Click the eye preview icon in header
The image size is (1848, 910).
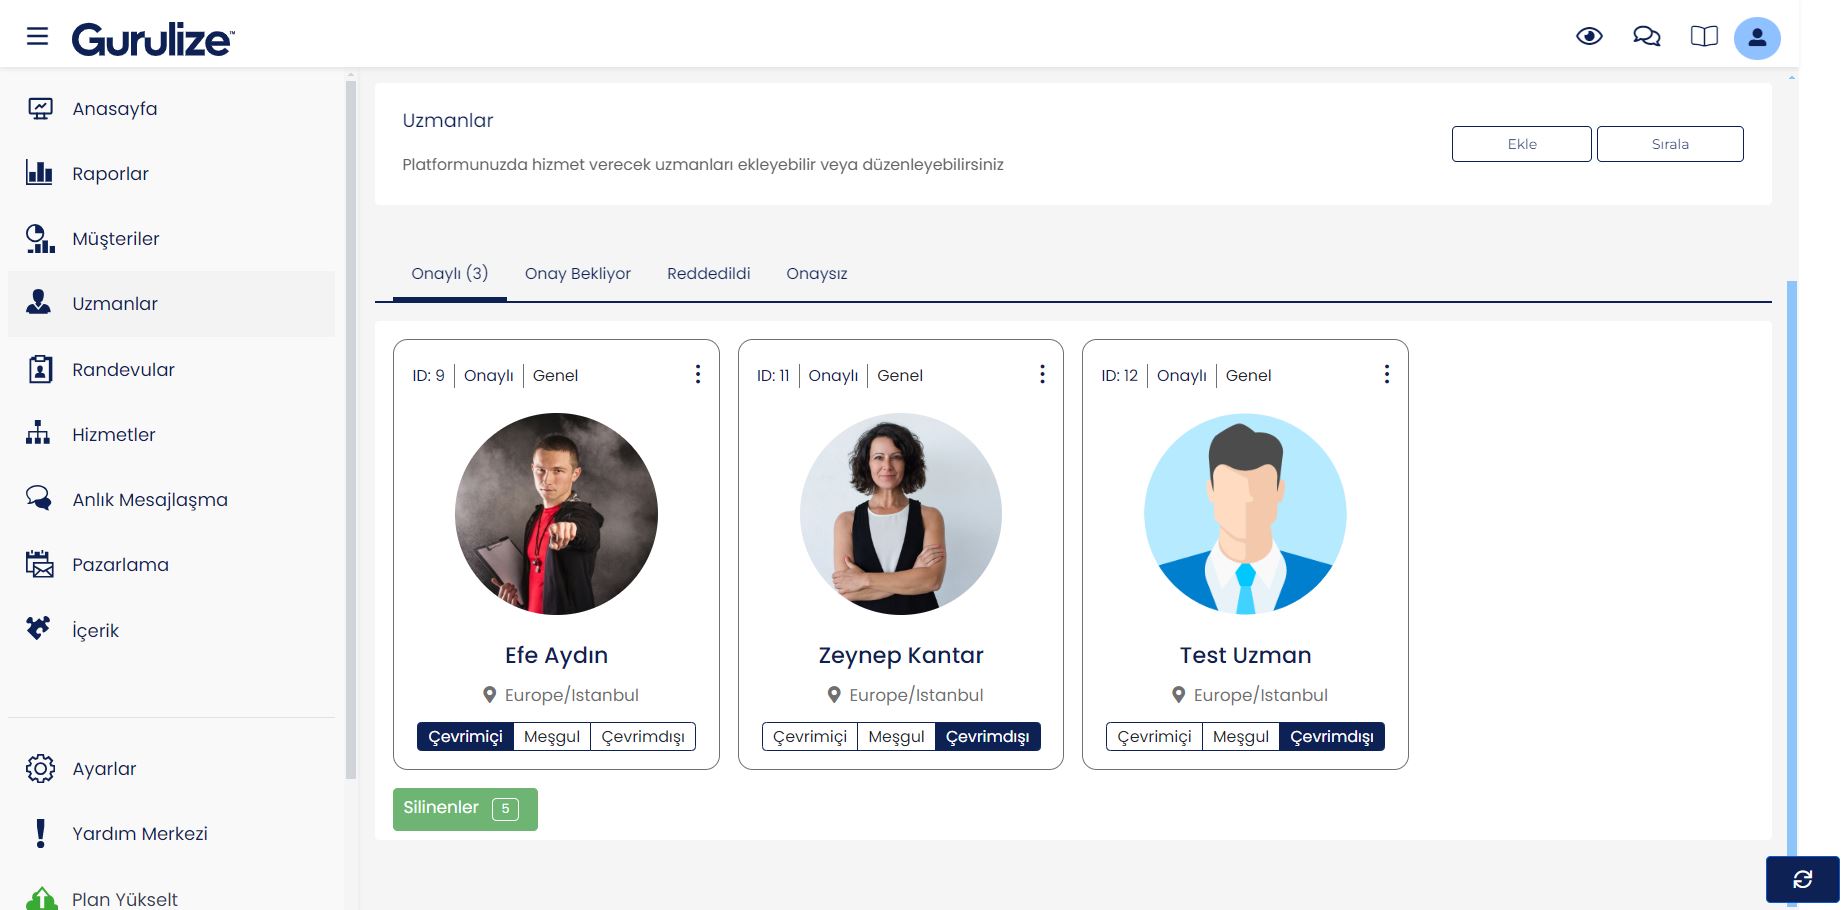[1589, 37]
